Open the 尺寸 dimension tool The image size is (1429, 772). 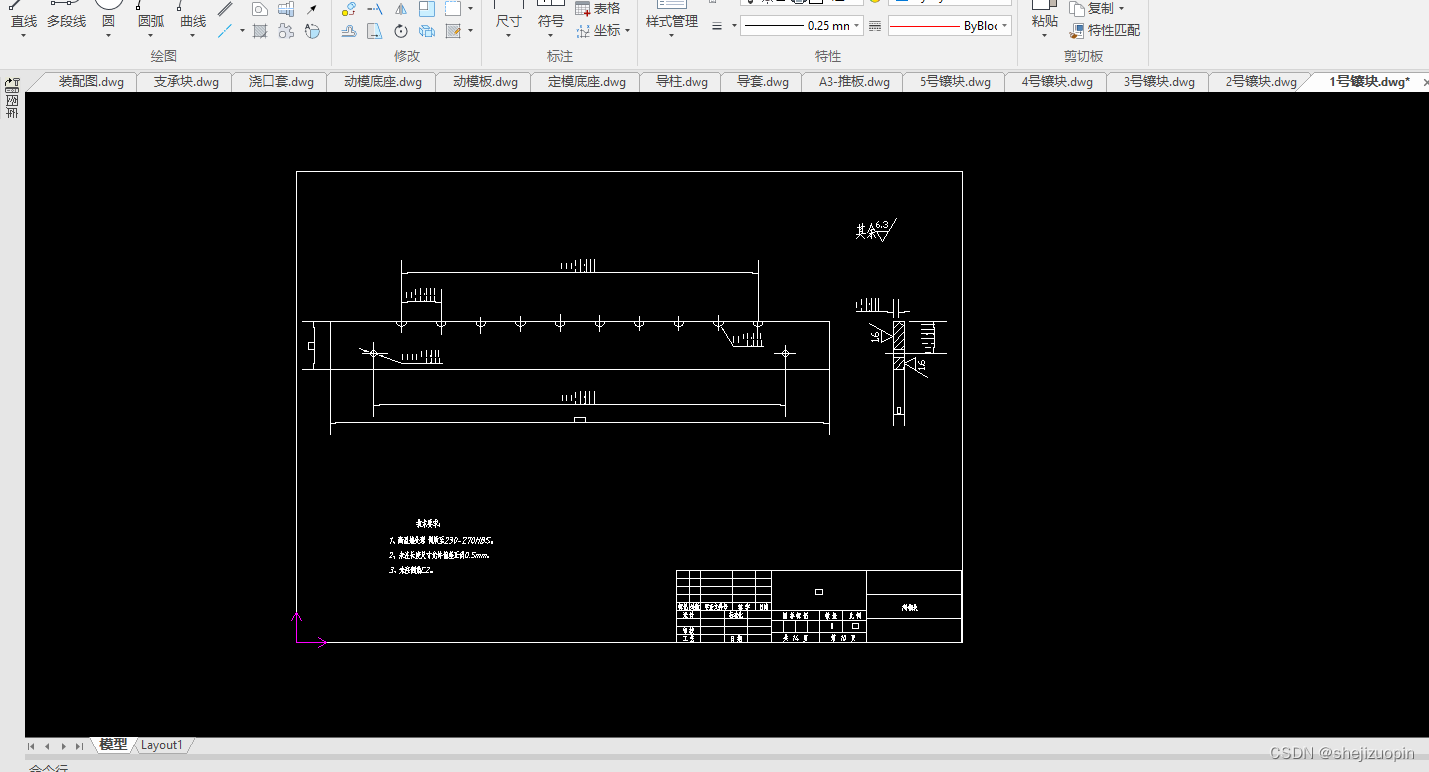(x=509, y=21)
